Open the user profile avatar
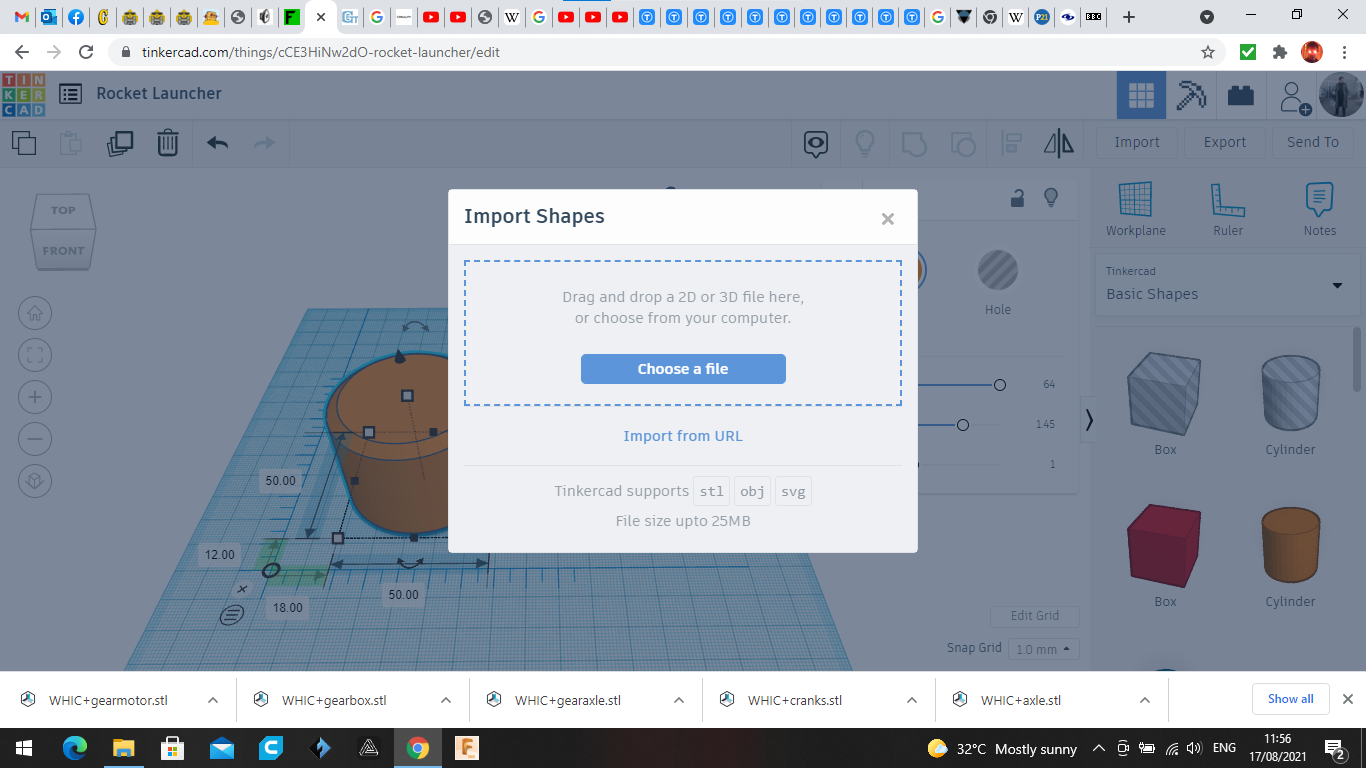The height and width of the screenshot is (768, 1366). (1341, 95)
